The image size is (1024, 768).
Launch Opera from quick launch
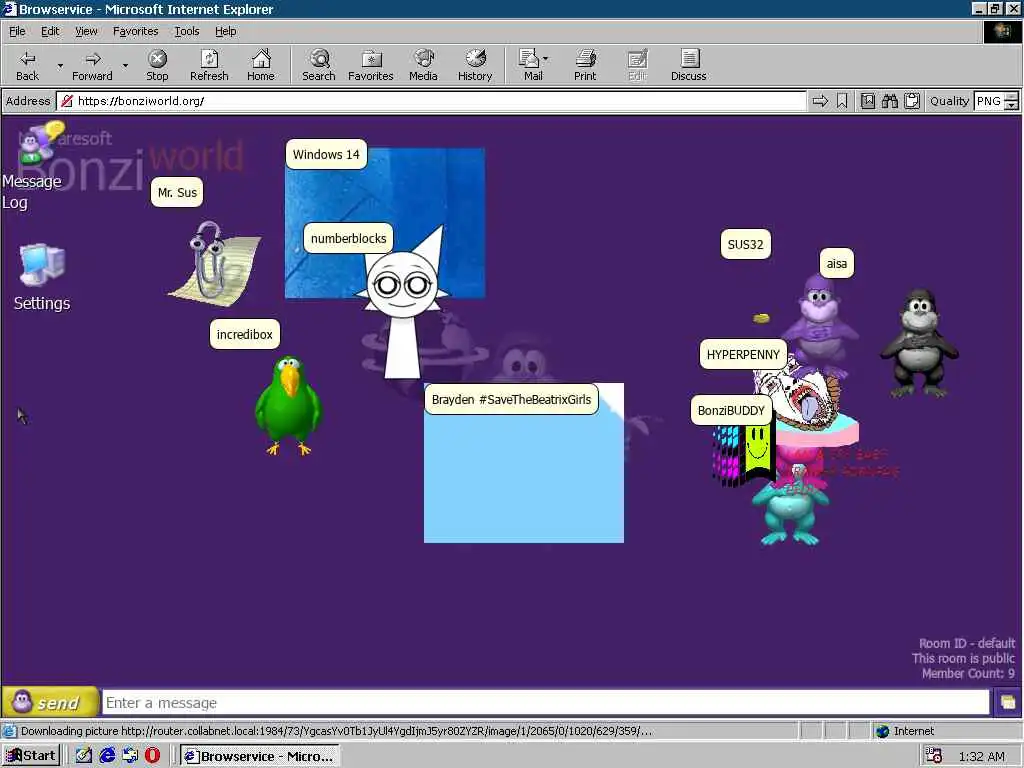(152, 756)
